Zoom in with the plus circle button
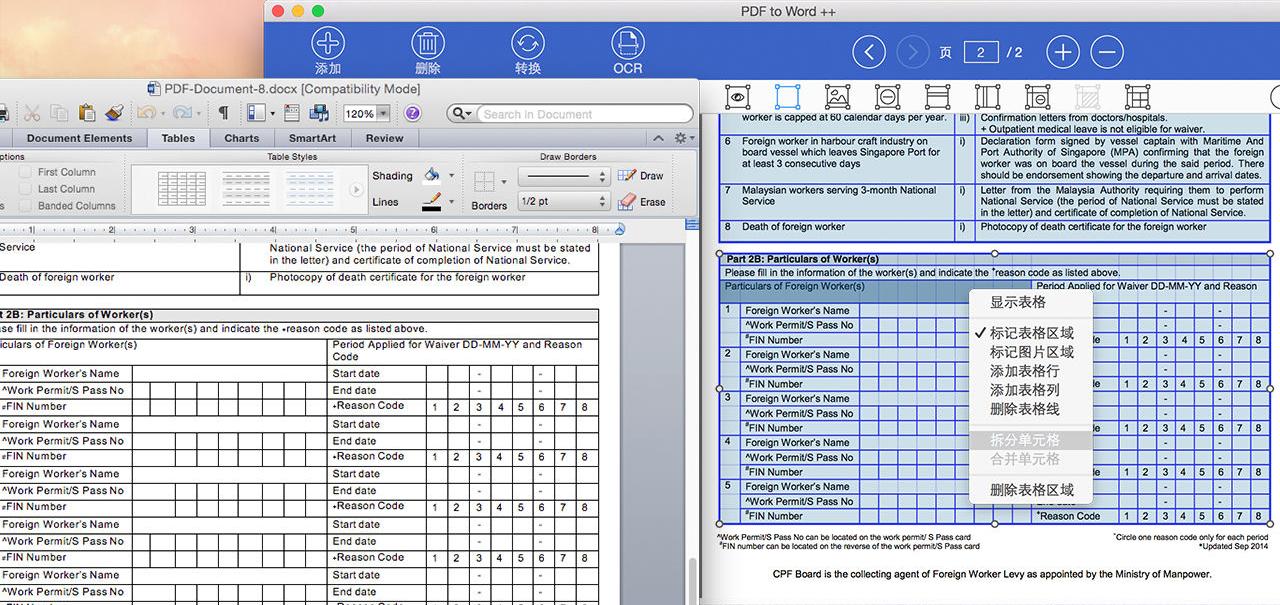The image size is (1280, 605). (x=1063, y=52)
